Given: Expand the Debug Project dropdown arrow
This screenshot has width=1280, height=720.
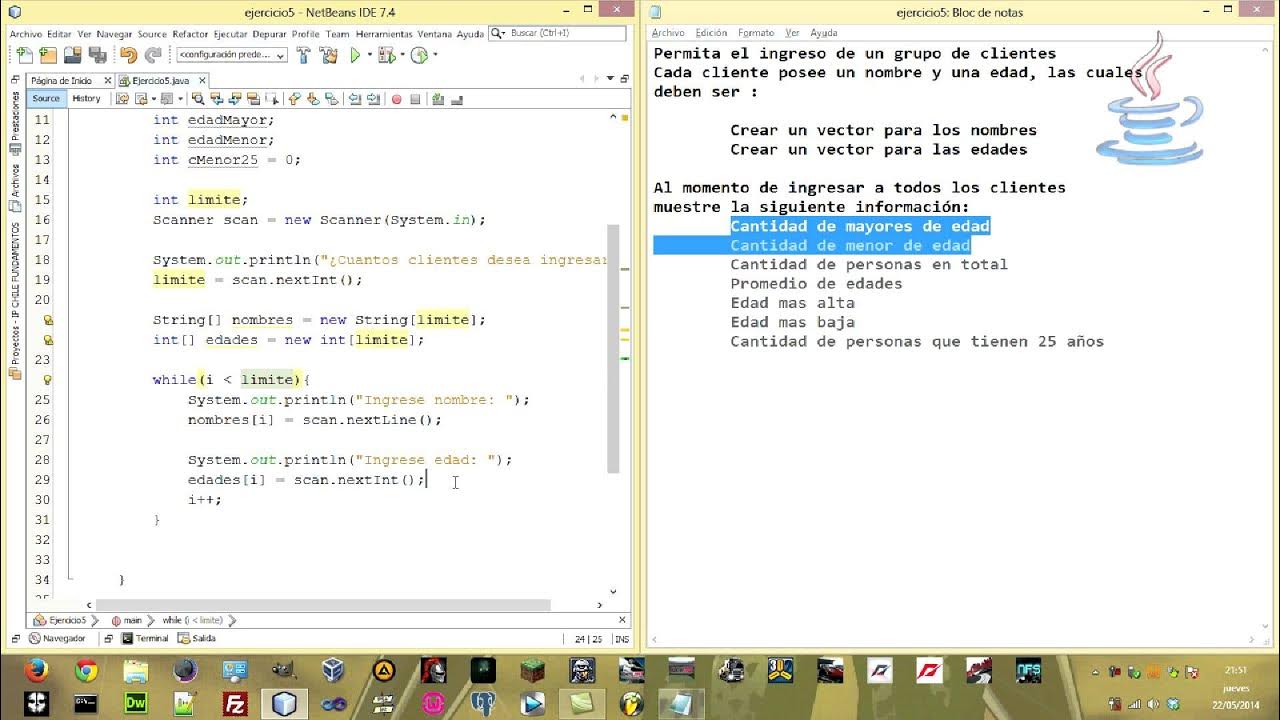Looking at the screenshot, I should (x=402, y=55).
